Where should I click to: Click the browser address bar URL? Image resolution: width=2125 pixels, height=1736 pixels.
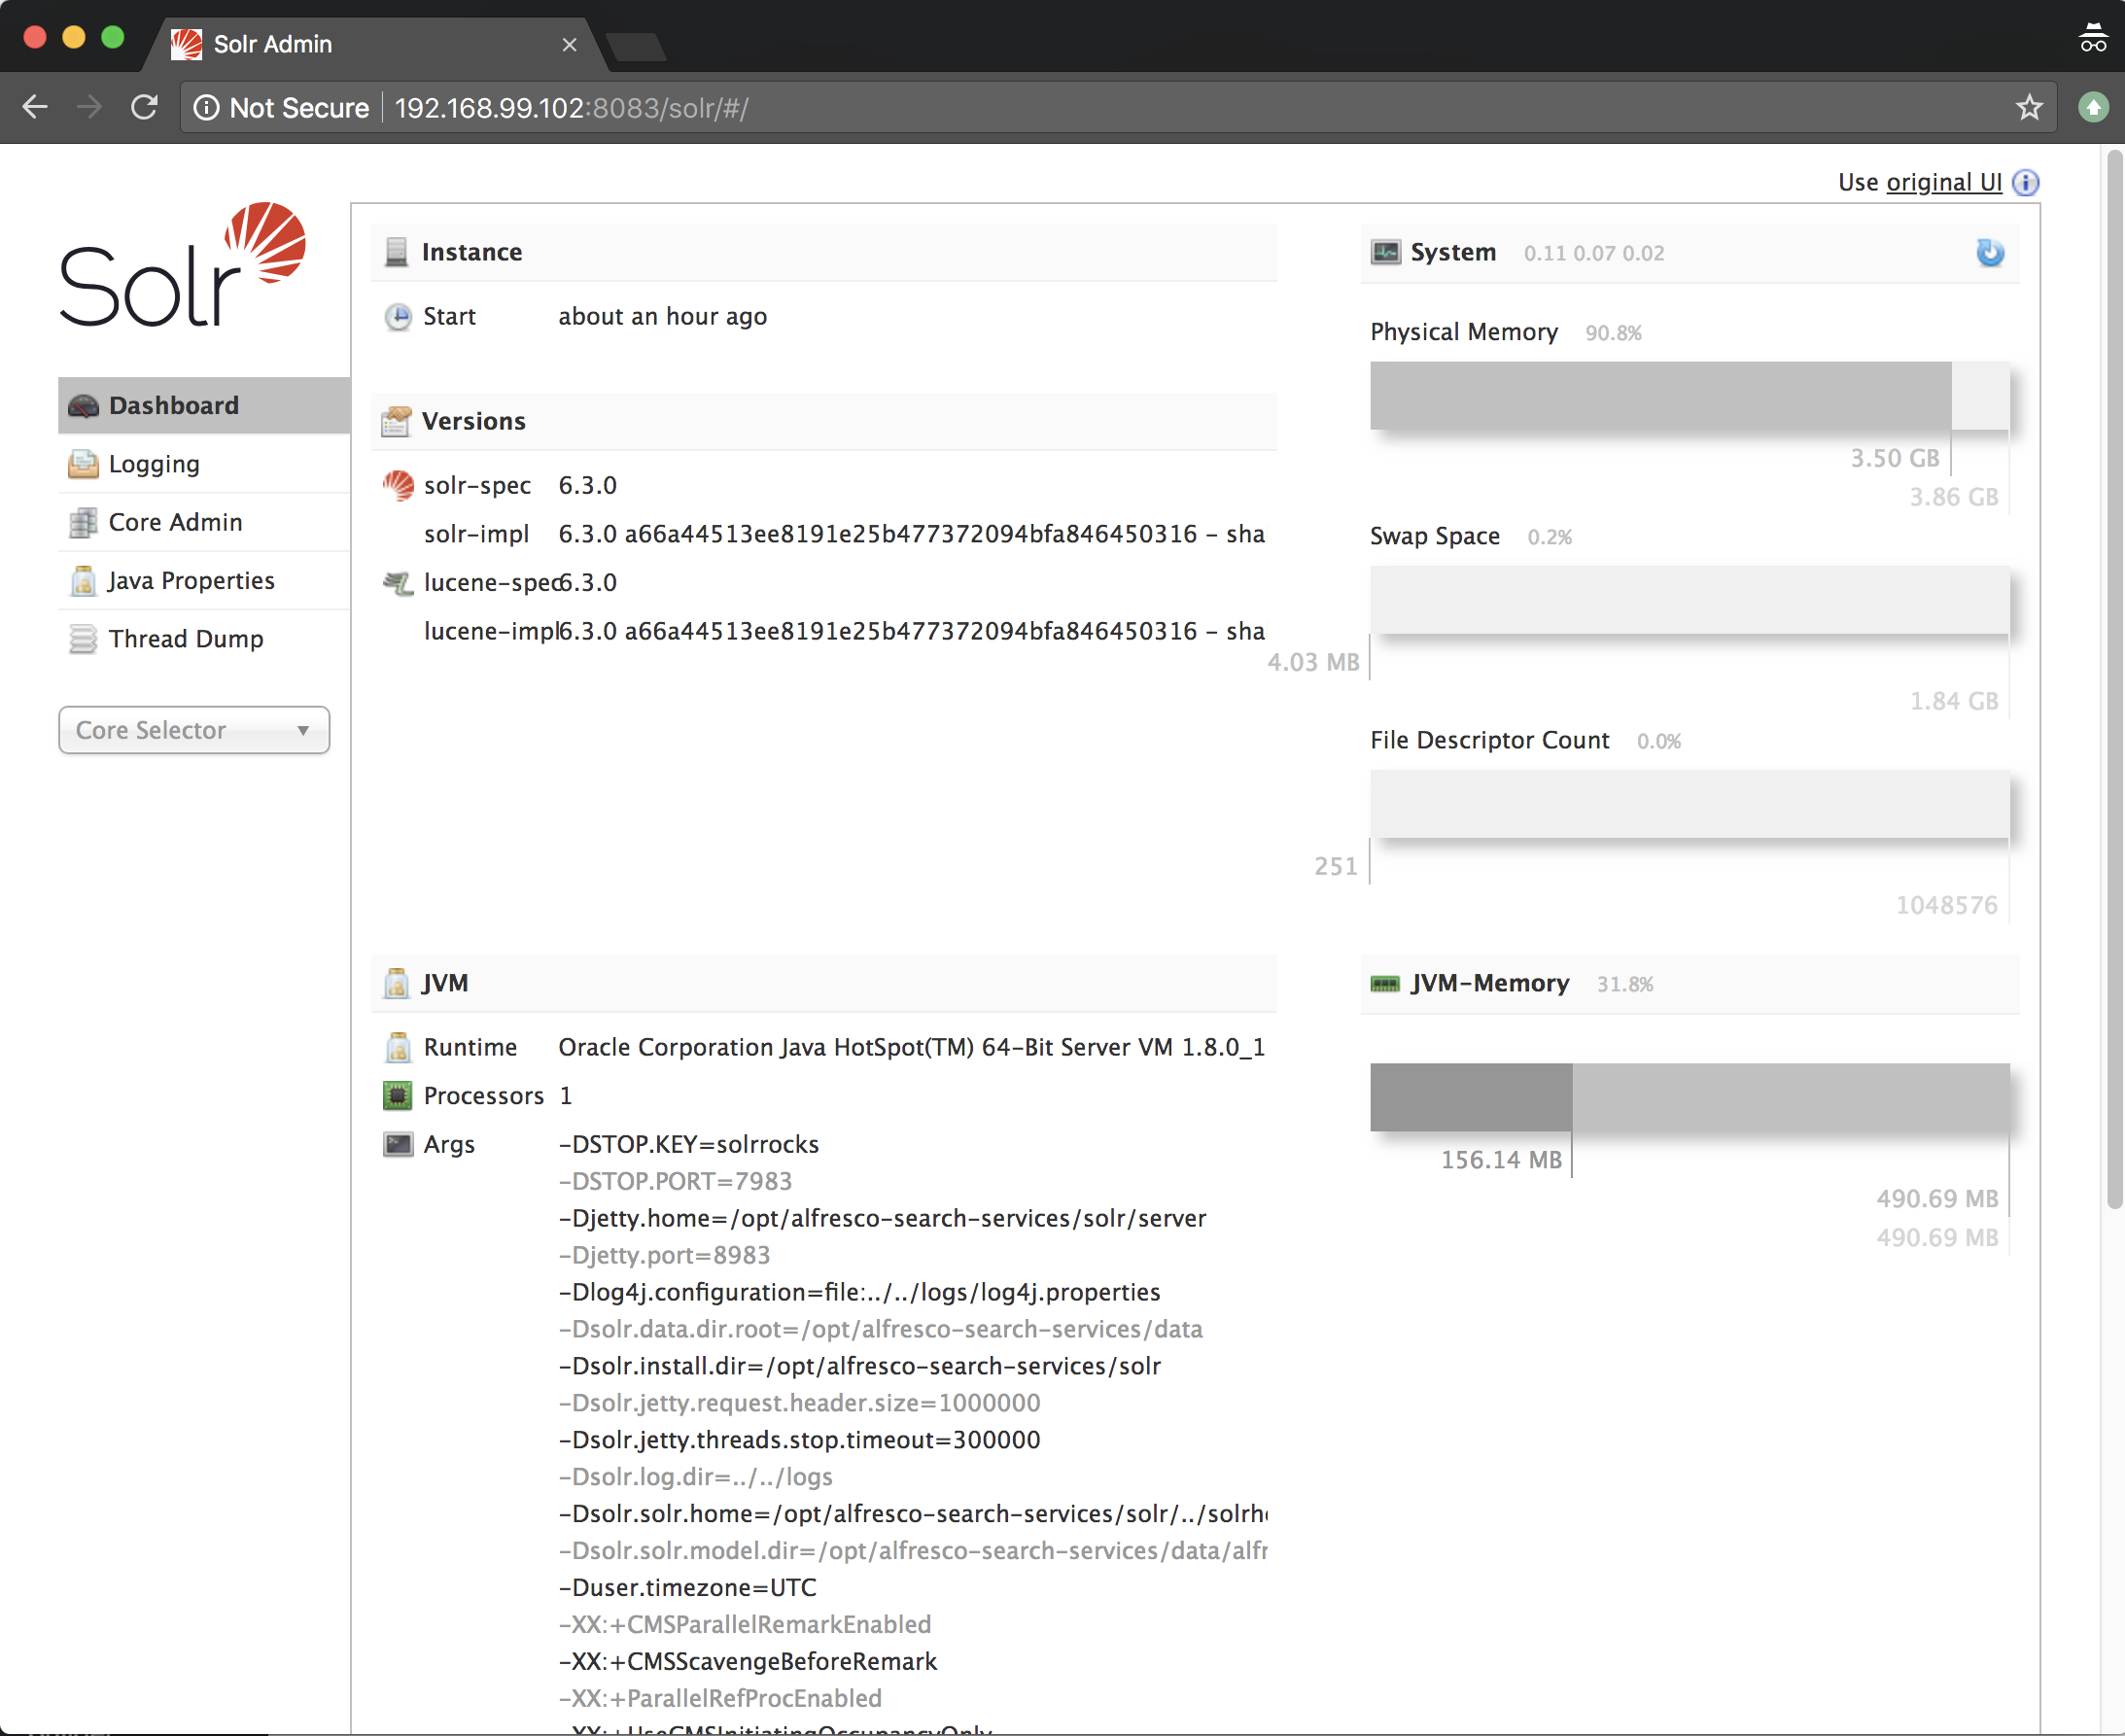[x=571, y=107]
